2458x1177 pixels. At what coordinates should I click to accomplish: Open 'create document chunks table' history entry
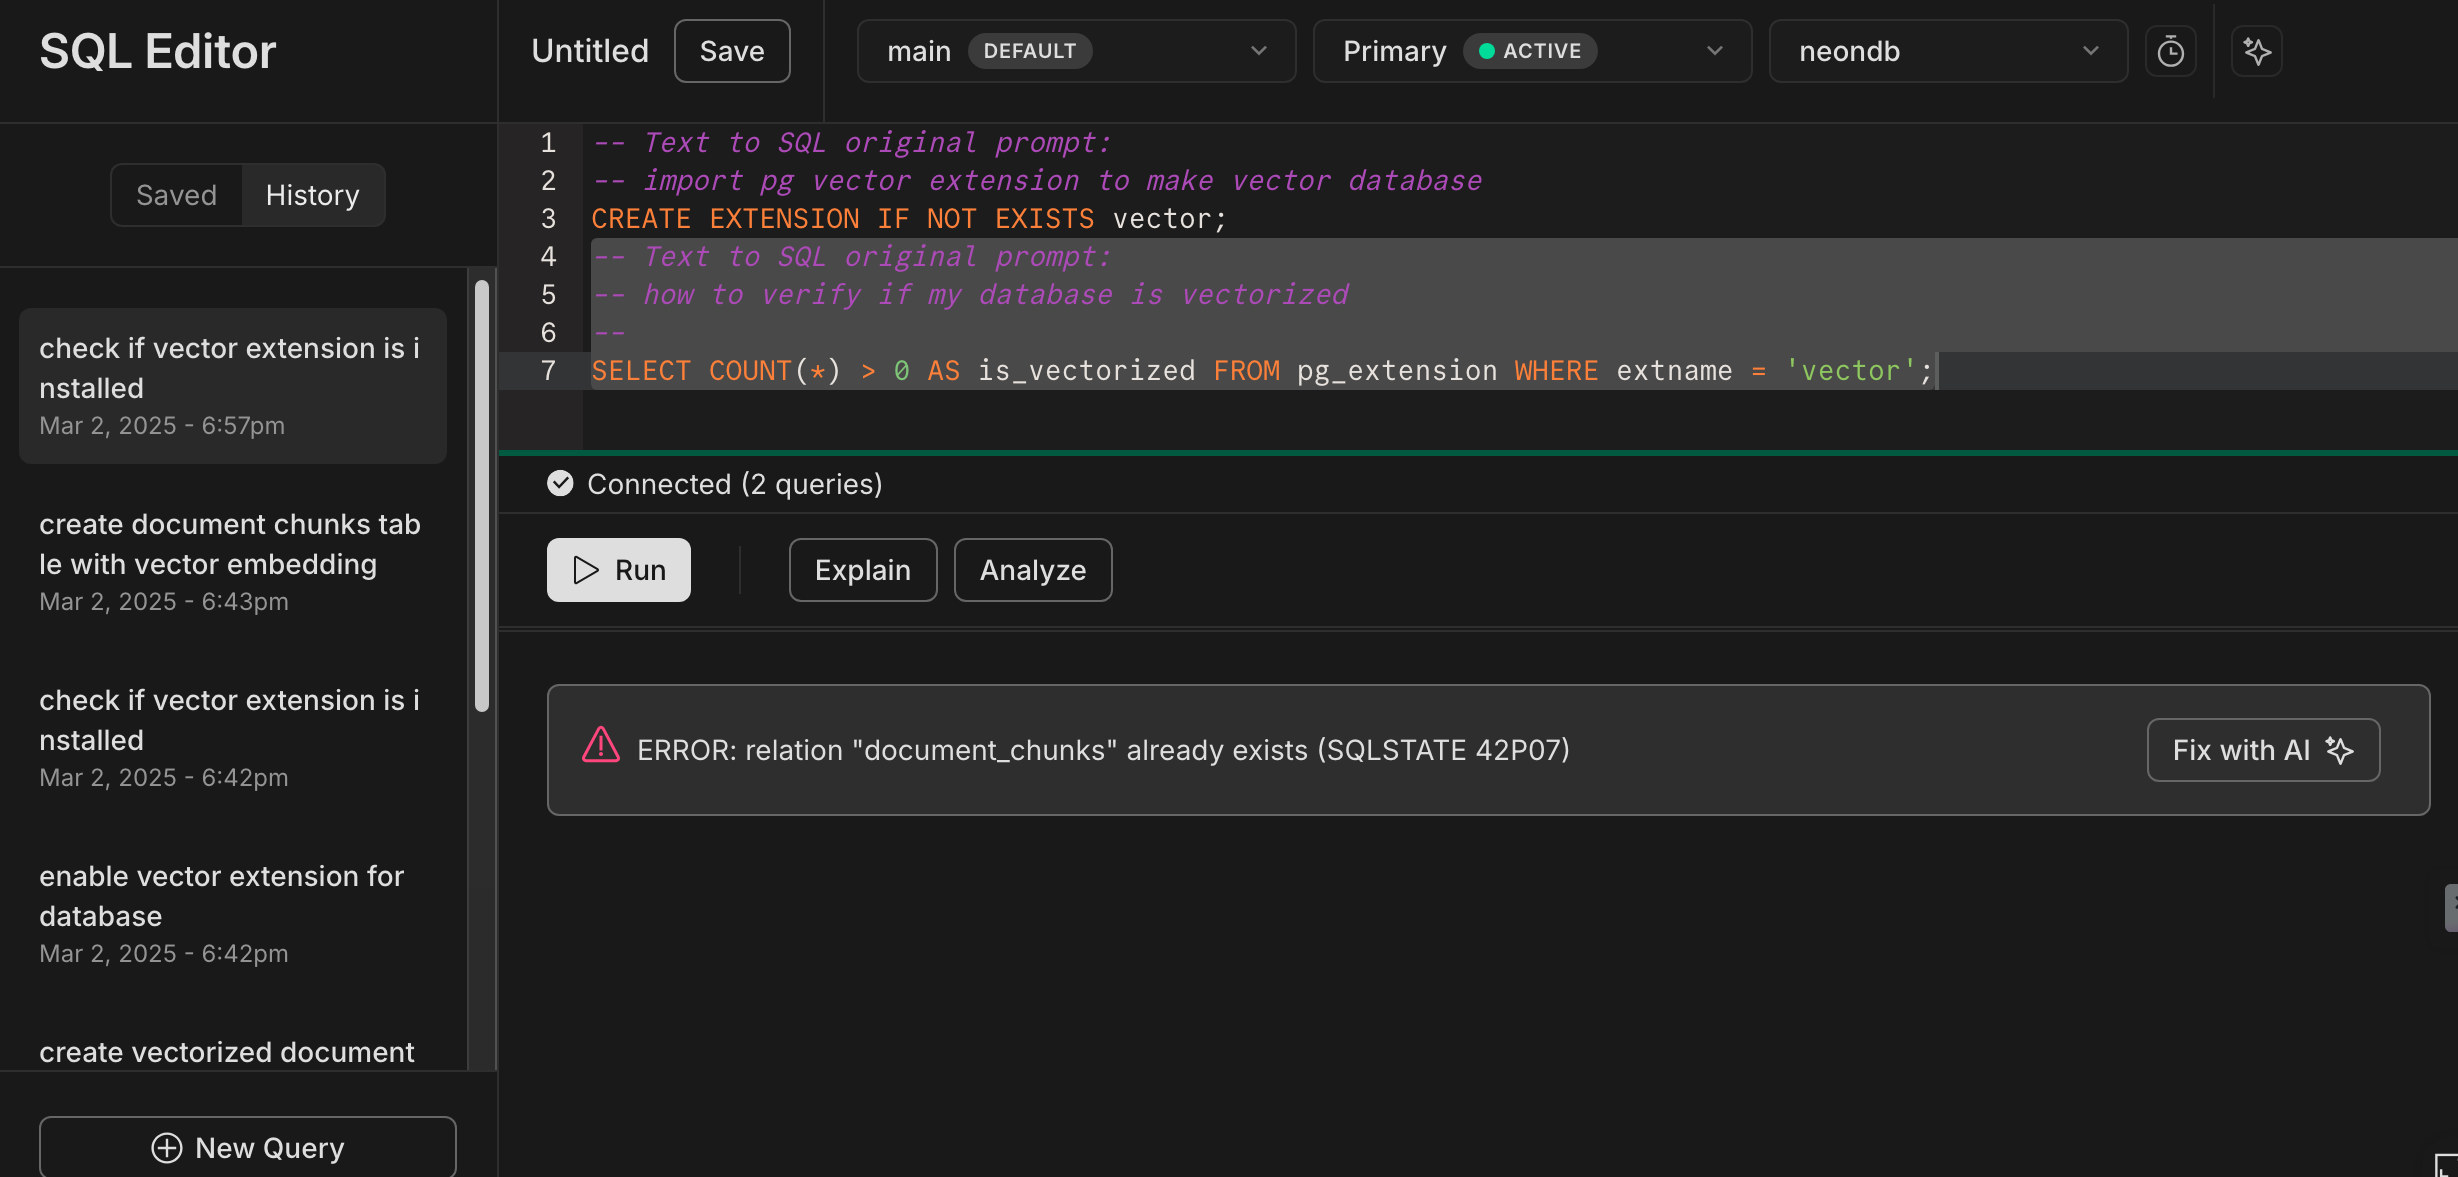coord(233,562)
